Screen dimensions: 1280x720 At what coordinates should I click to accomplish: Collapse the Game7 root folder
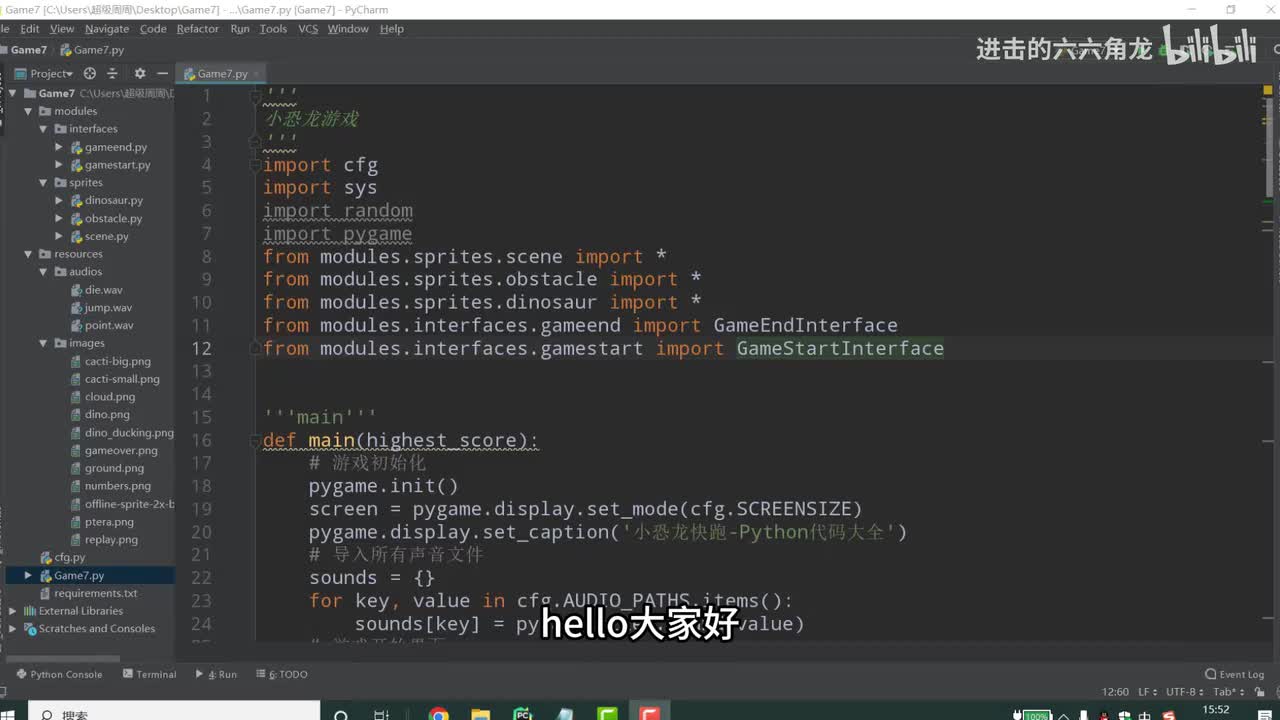click(x=13, y=93)
